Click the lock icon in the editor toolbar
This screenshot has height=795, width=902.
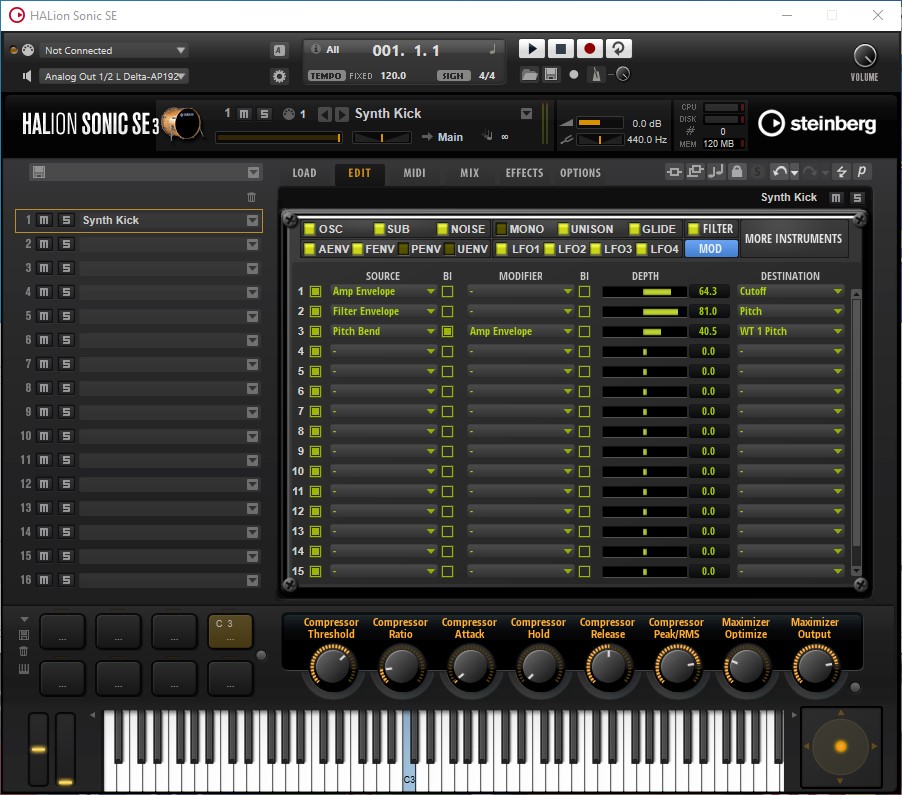point(737,172)
